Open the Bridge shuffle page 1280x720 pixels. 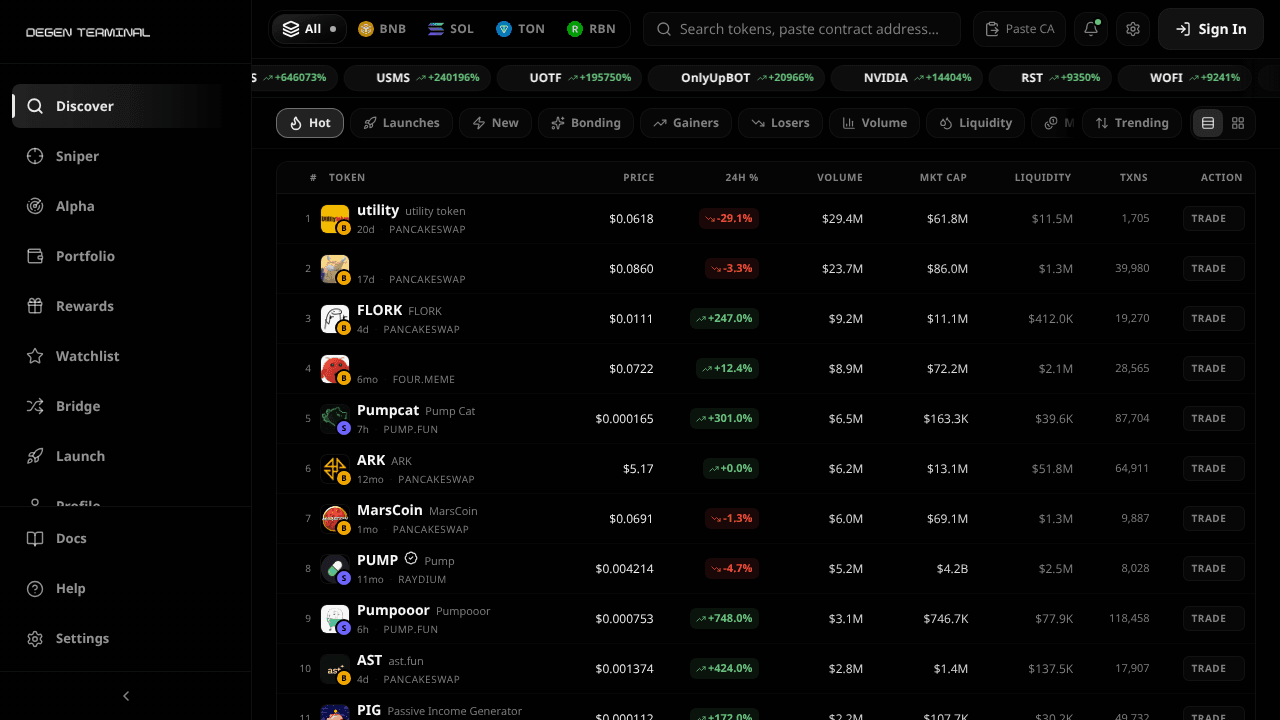118,406
